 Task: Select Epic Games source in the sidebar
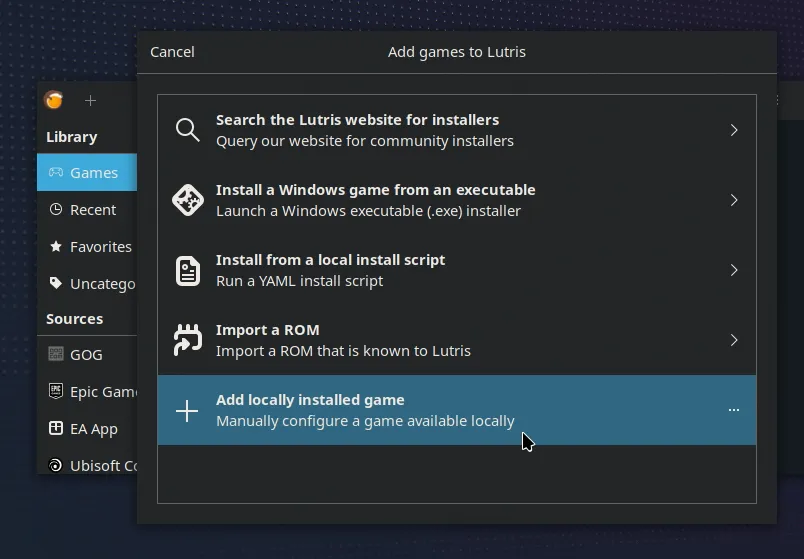pos(87,391)
